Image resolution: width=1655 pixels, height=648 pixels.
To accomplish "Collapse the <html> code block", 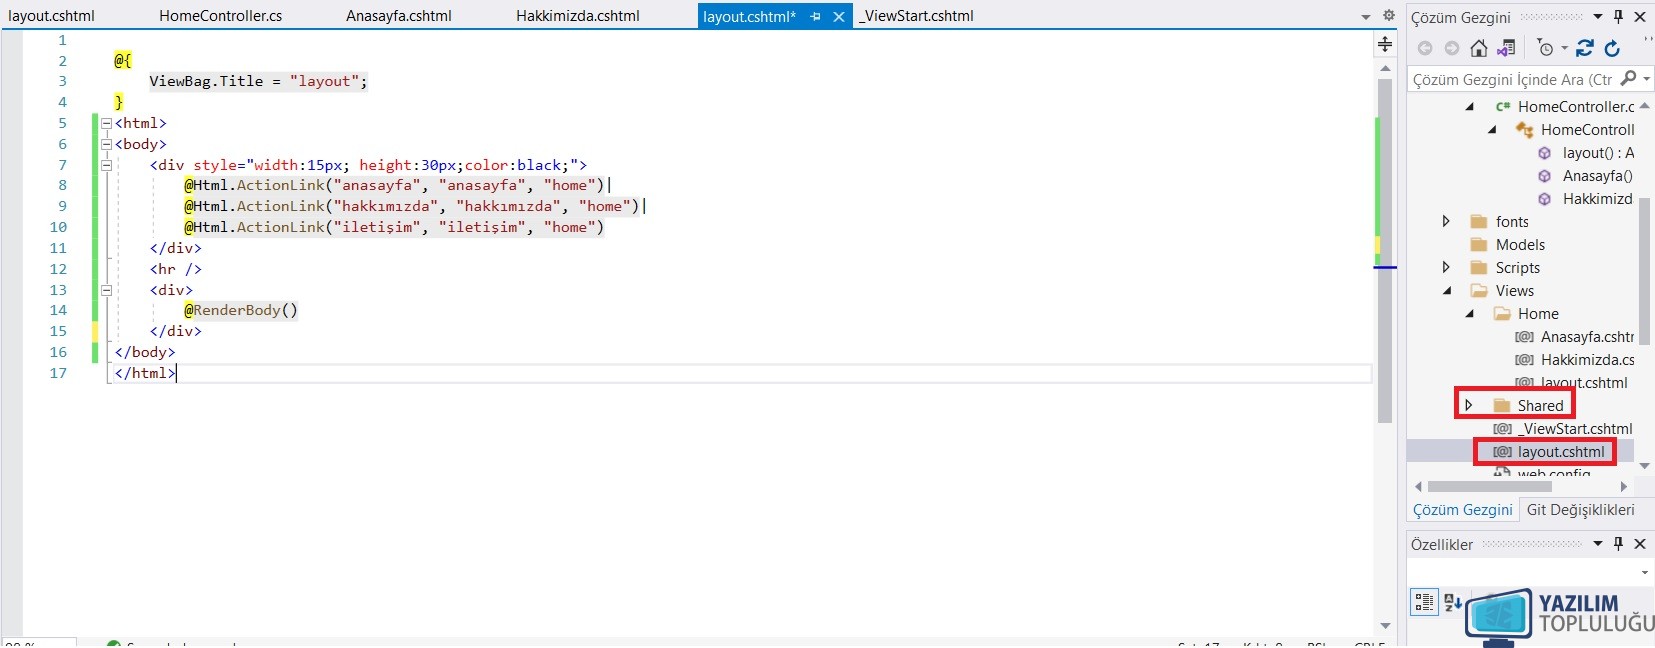I will 106,124.
